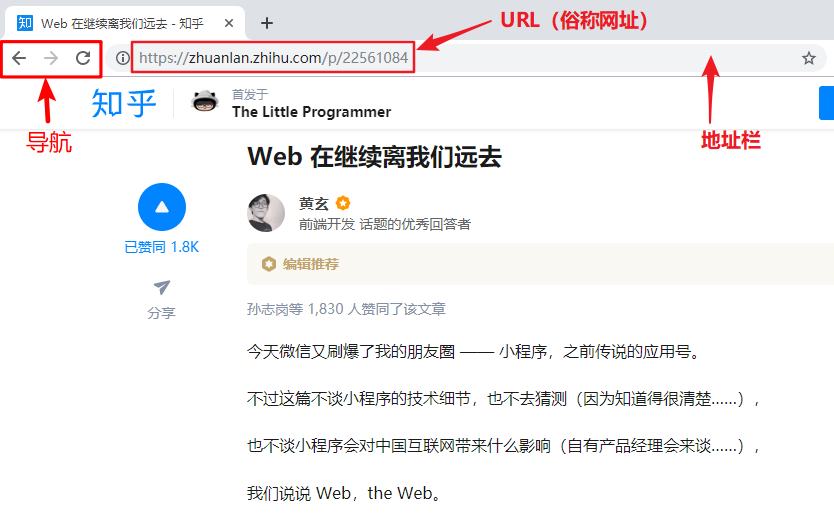Viewport: 834px width, 523px height.
Task: Select the 'Web 在继续离我们远去 - 知乎' tab
Action: click(x=125, y=23)
